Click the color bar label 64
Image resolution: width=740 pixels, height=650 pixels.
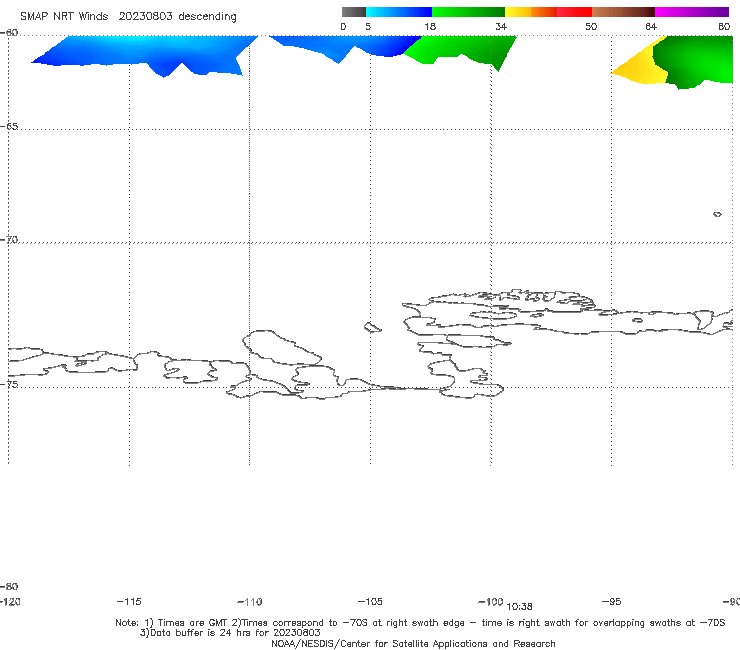(x=651, y=27)
